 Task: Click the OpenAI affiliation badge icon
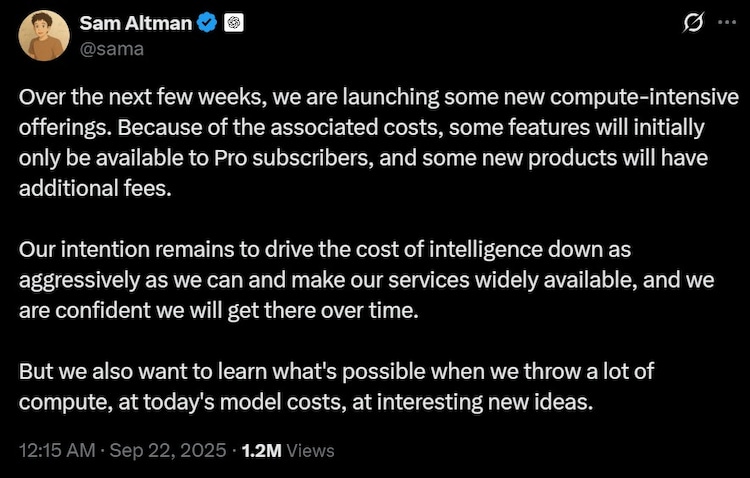click(x=234, y=22)
